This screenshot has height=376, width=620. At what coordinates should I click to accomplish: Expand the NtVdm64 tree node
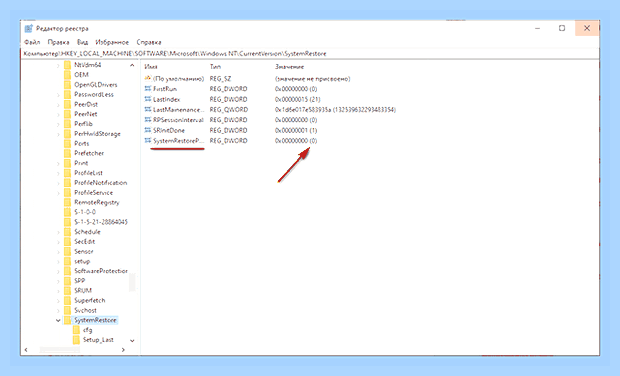[x=58, y=65]
